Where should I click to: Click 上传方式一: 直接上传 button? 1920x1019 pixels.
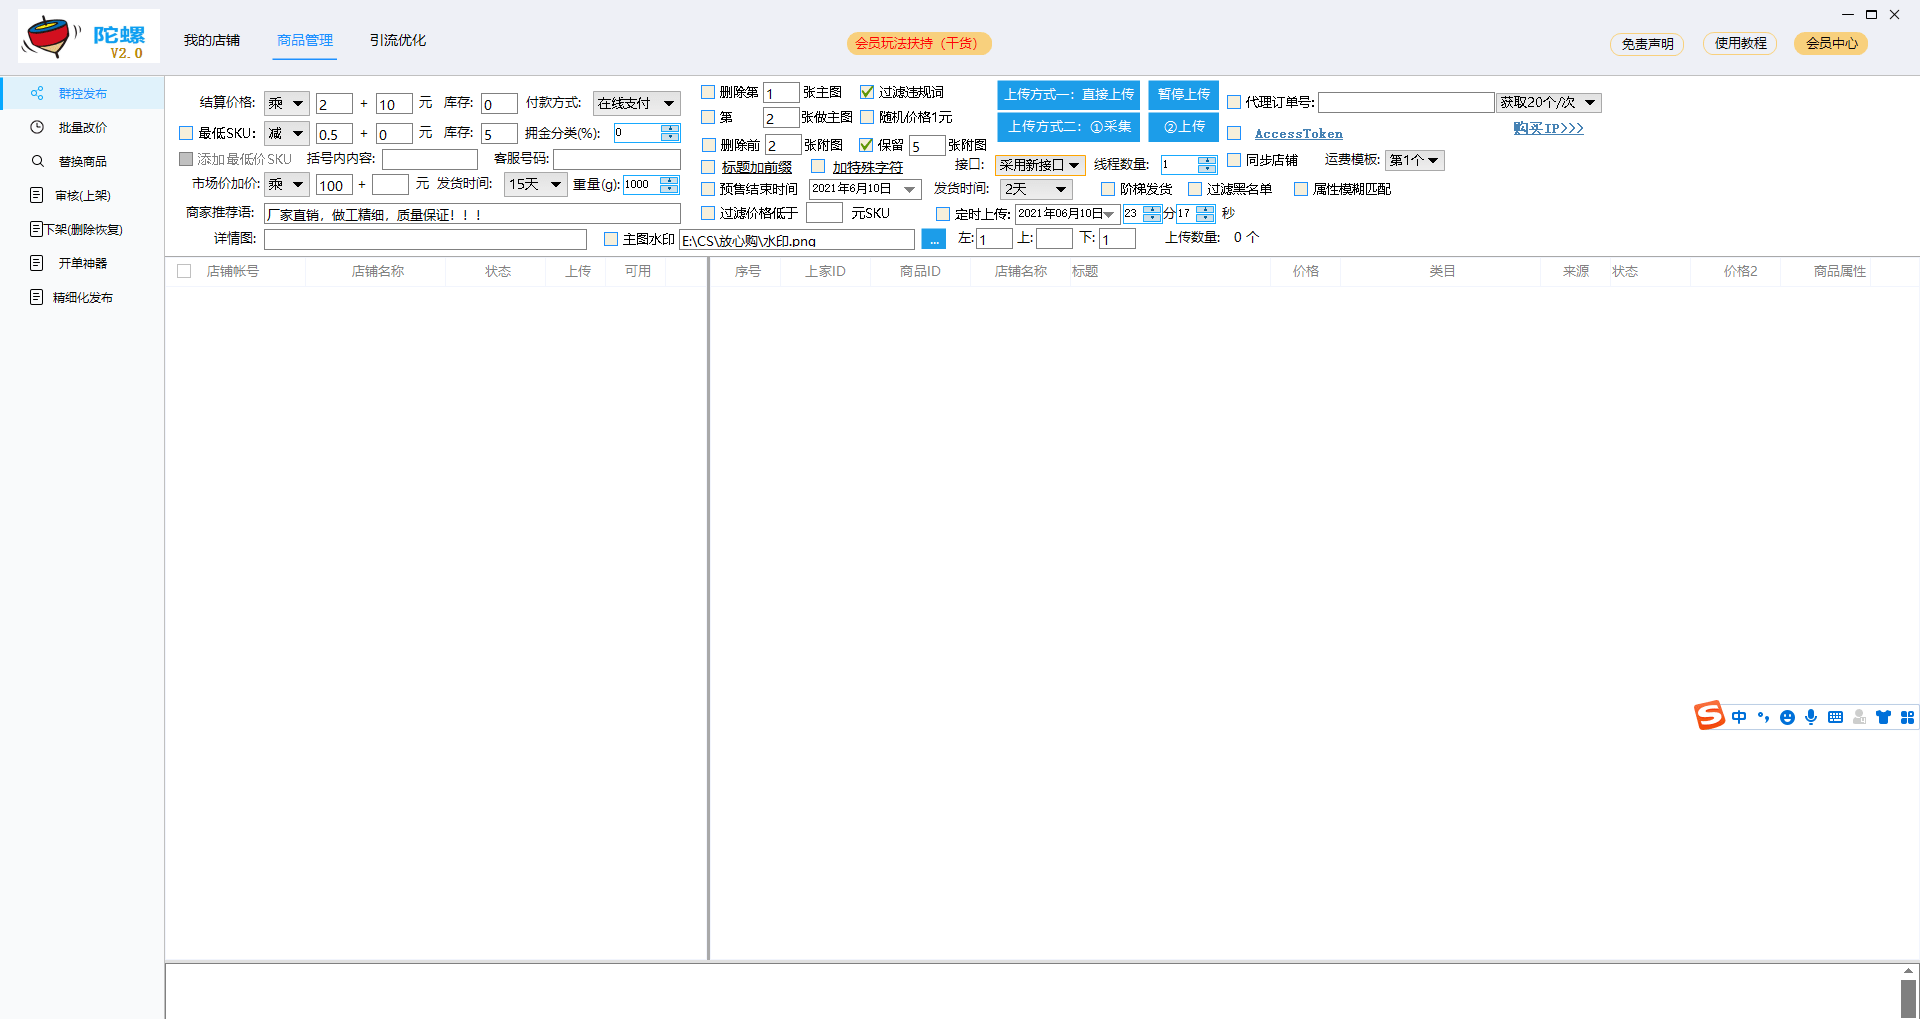click(1069, 94)
